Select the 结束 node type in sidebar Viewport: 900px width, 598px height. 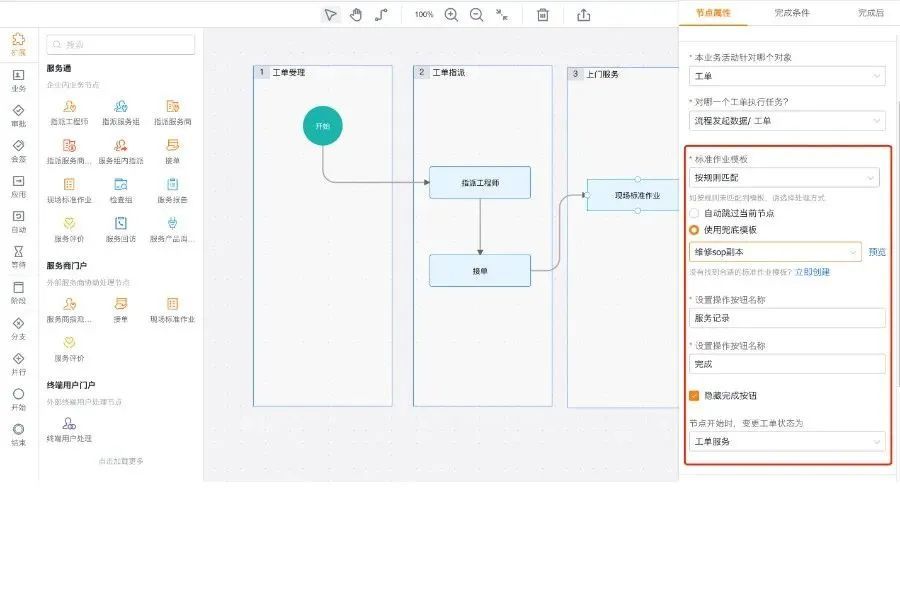[18, 435]
